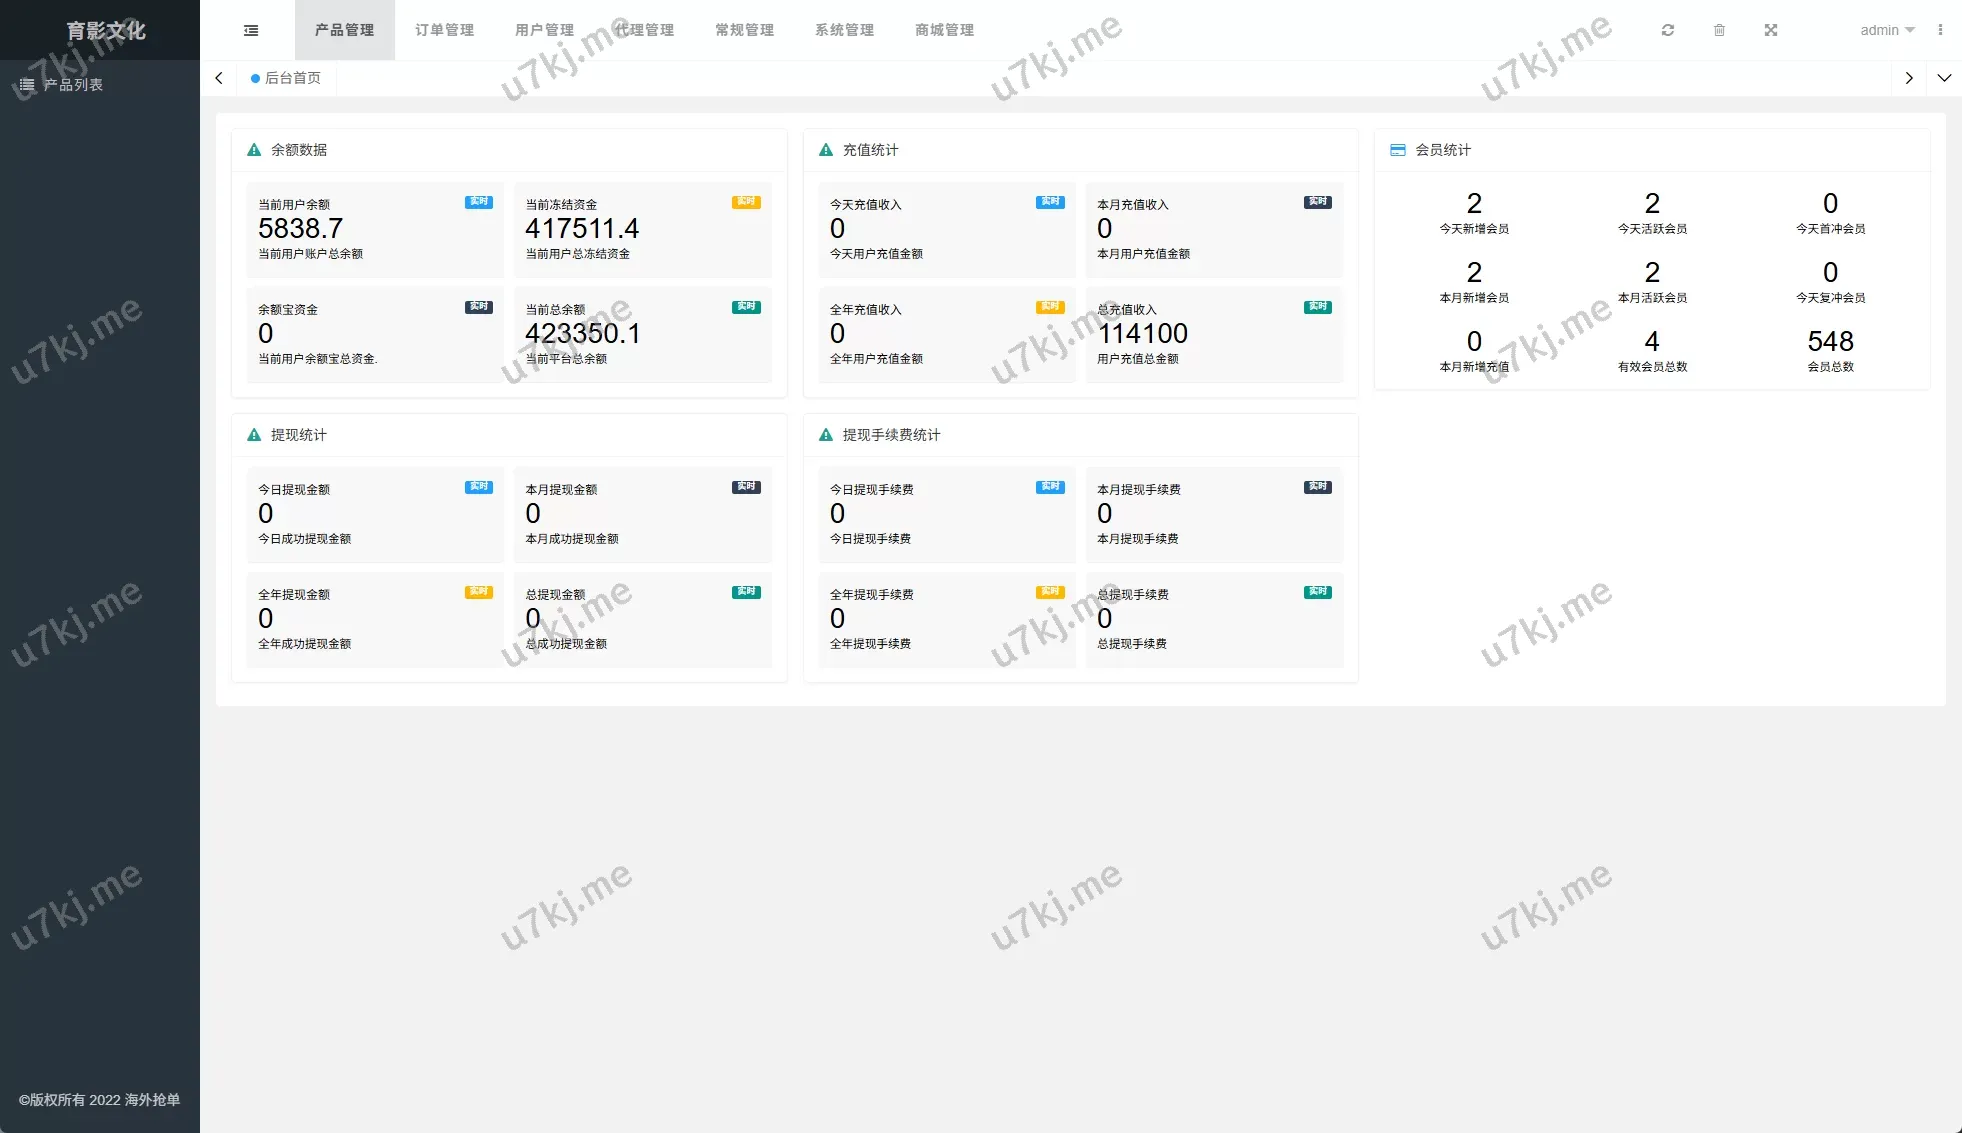
Task: Select the 系统管理 top menu
Action: pyautogui.click(x=845, y=30)
